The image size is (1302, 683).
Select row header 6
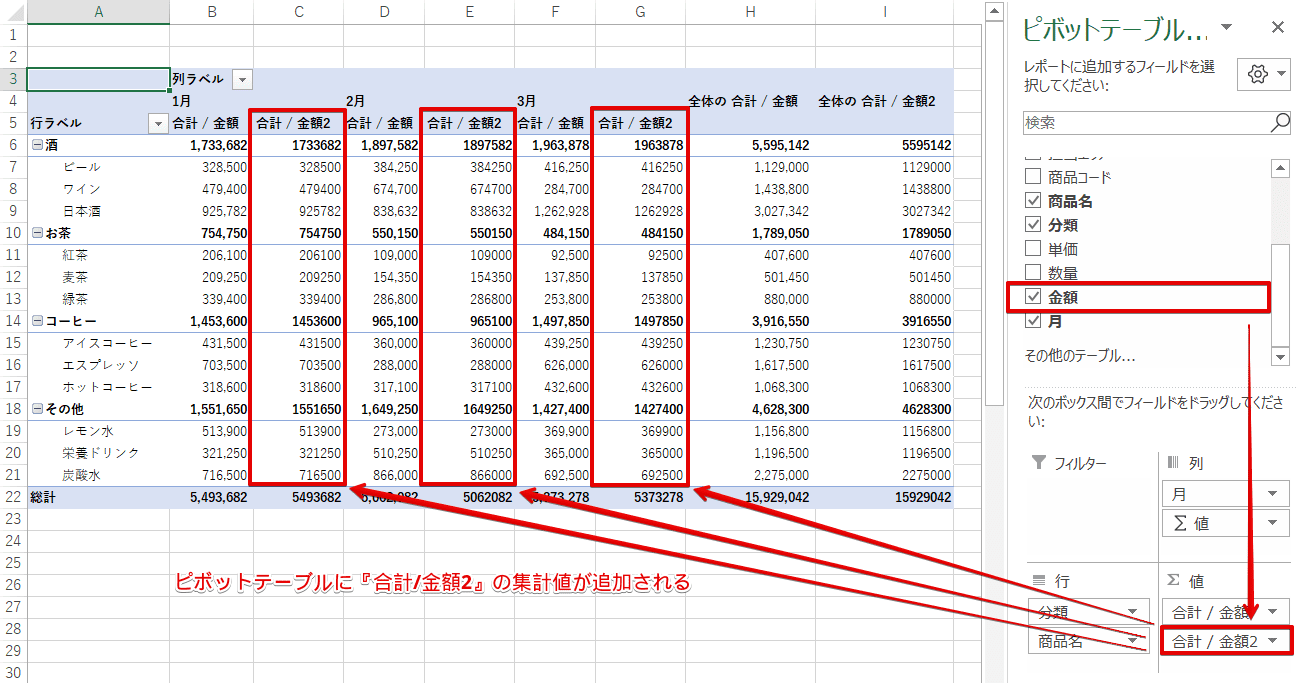(13, 145)
